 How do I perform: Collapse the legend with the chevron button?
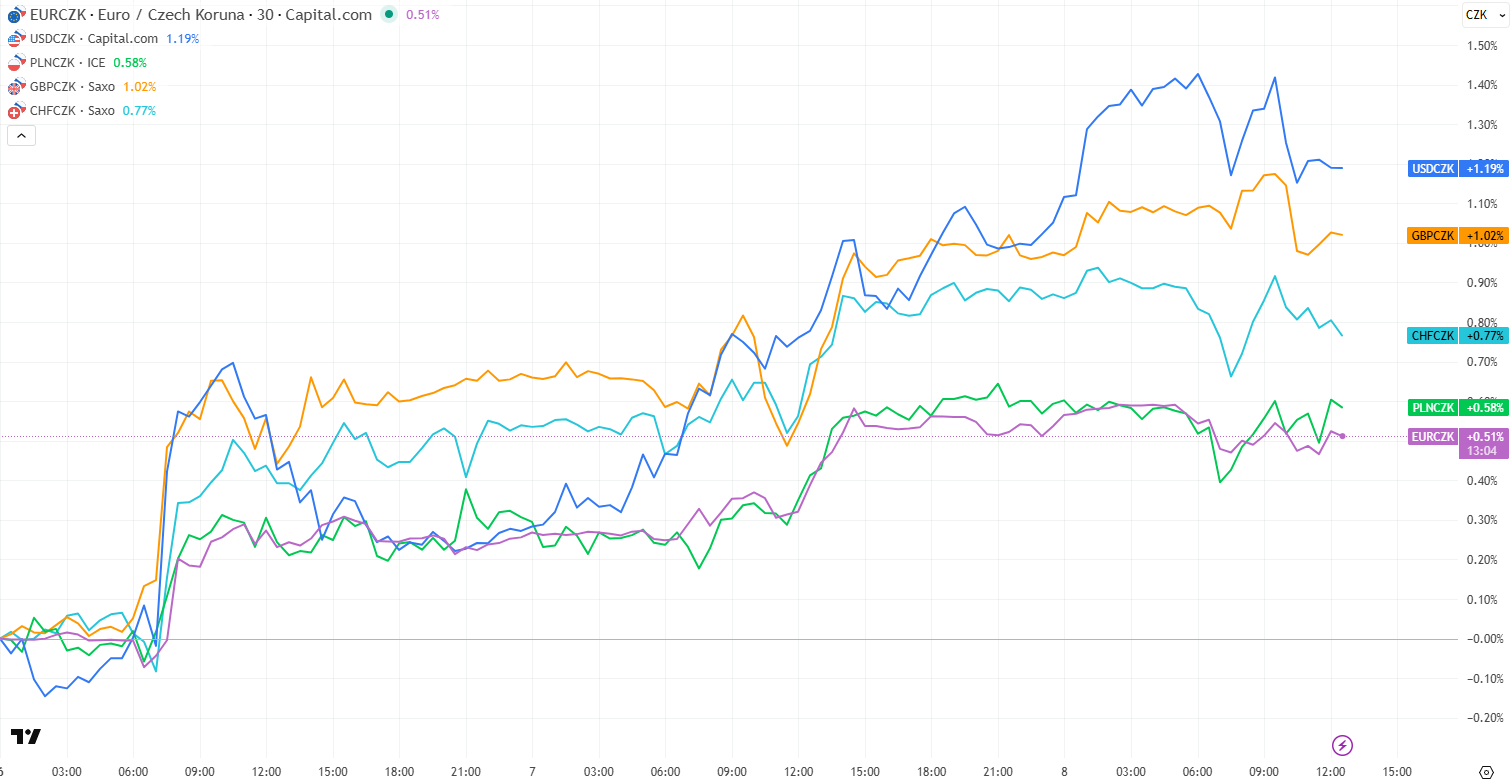point(22,135)
